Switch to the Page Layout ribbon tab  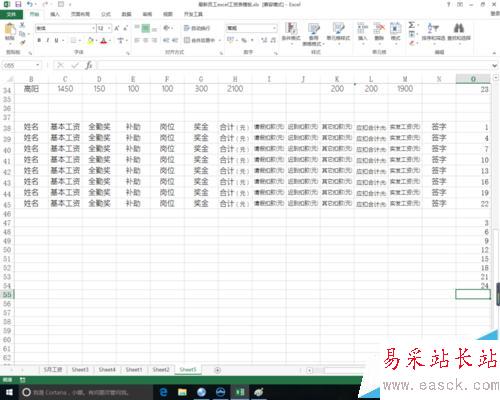point(80,14)
